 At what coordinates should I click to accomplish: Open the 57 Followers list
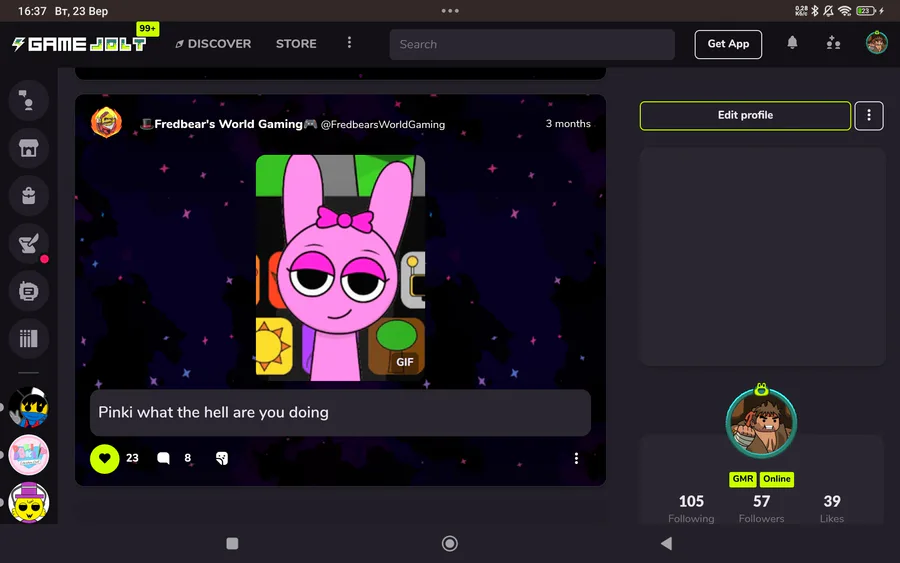(x=761, y=509)
